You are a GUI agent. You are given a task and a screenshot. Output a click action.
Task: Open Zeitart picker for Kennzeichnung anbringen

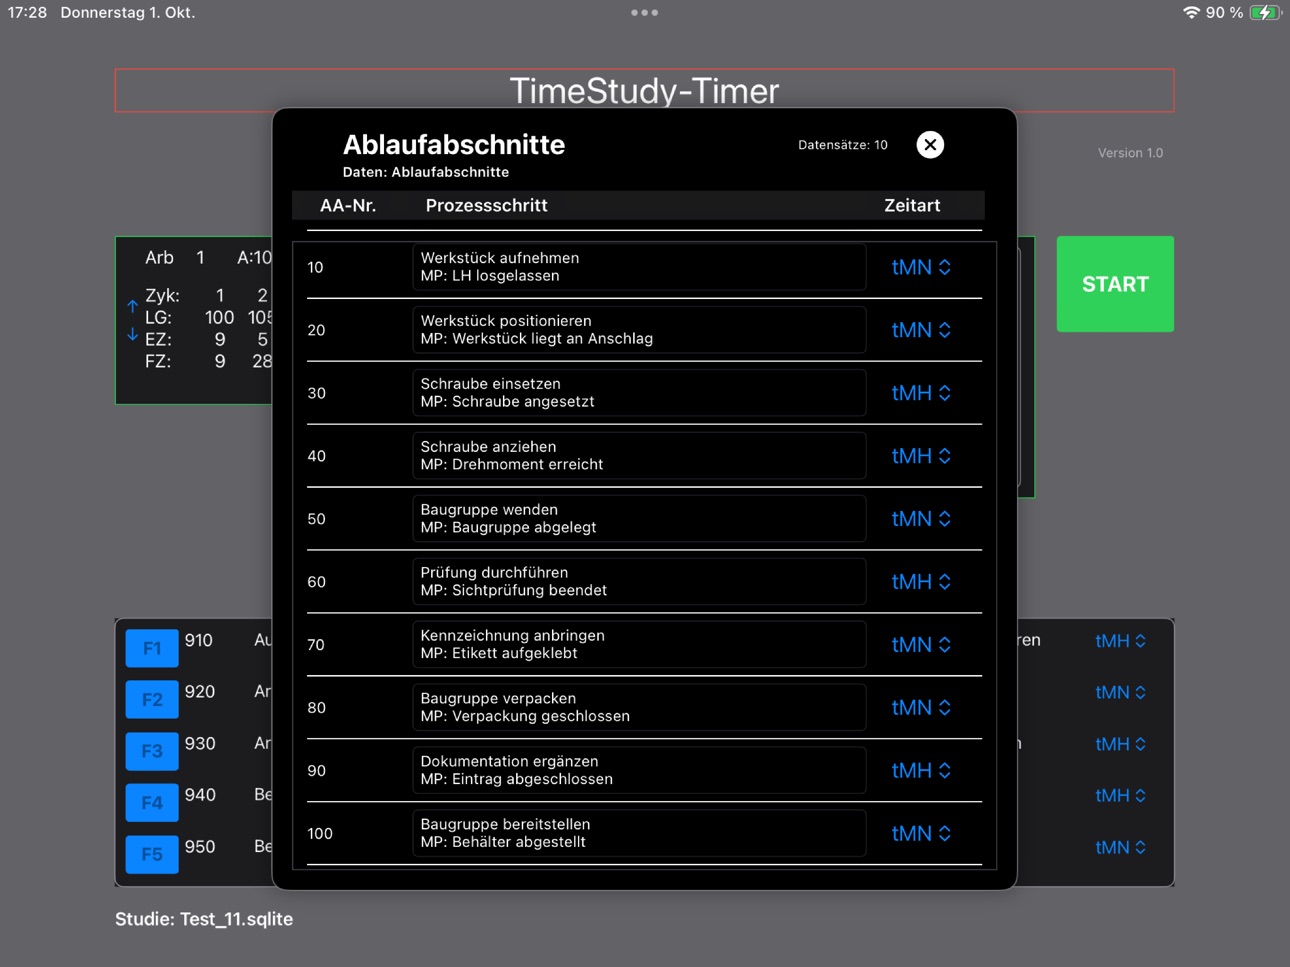click(x=921, y=645)
